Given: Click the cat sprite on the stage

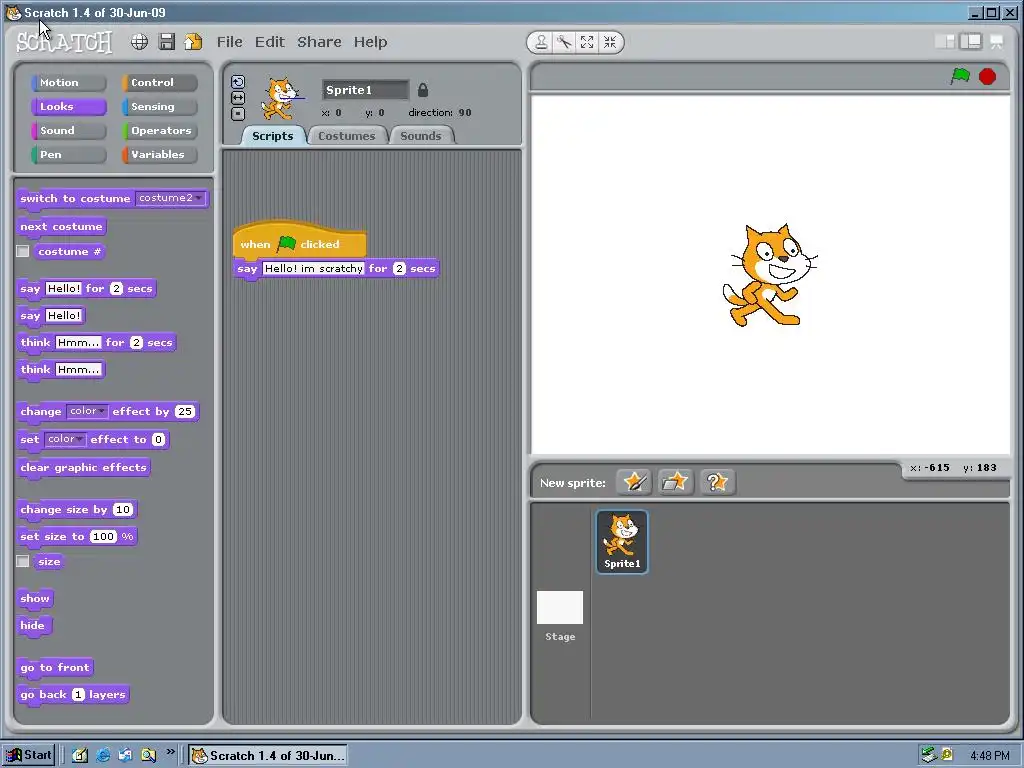Looking at the screenshot, I should (x=769, y=275).
